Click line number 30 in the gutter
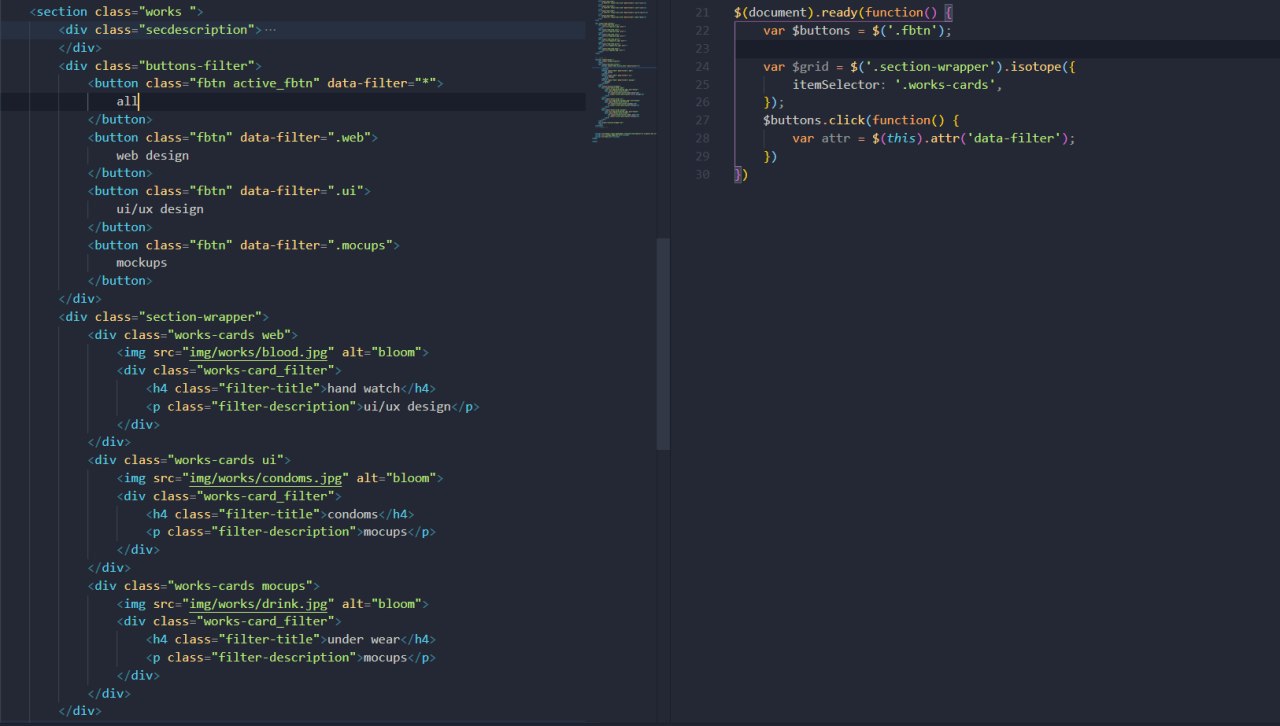The width and height of the screenshot is (1280, 726). point(702,174)
